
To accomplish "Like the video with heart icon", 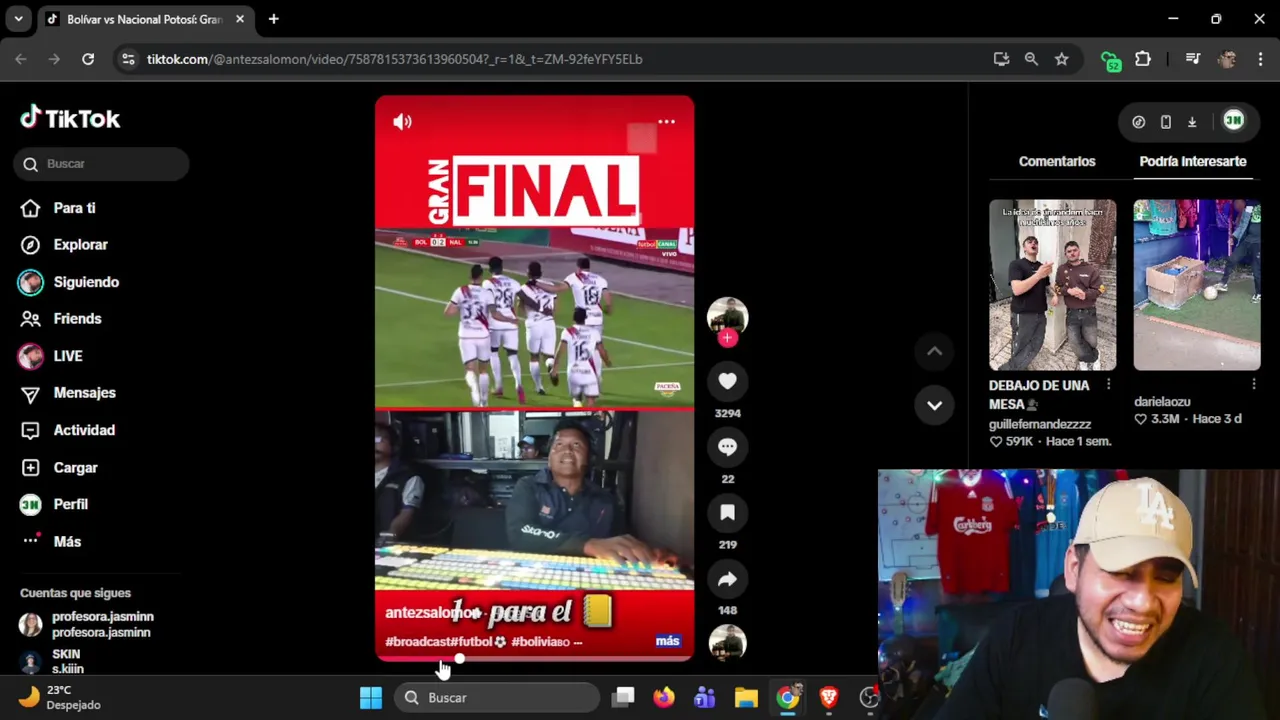I will (727, 381).
